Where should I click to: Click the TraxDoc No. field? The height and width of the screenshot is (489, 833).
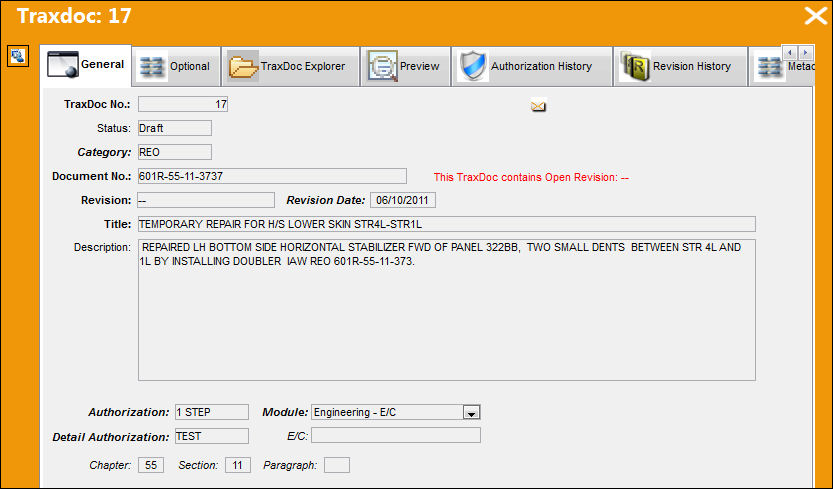[183, 104]
